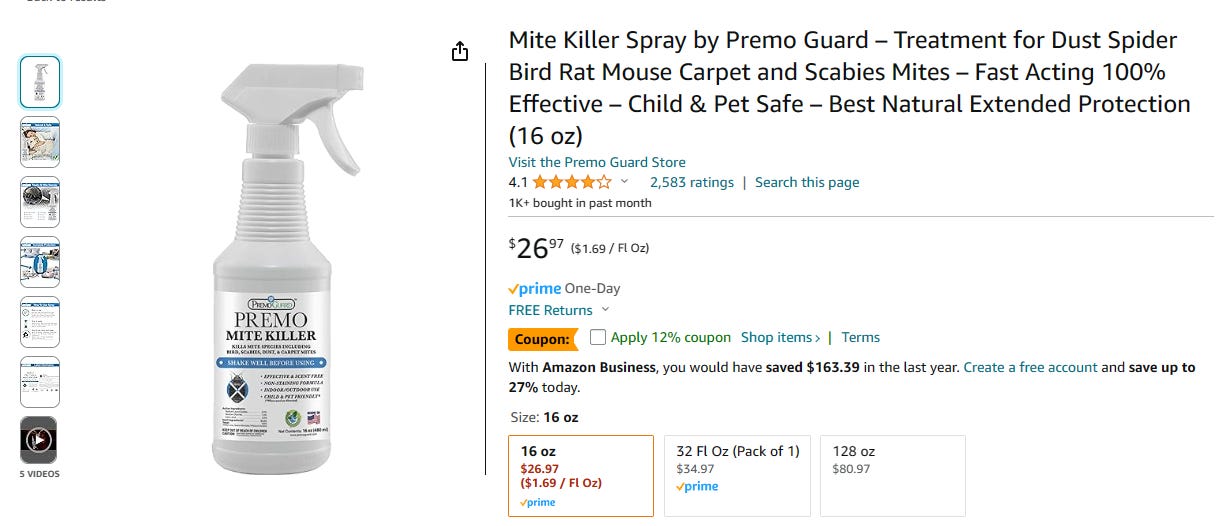Image resolution: width=1216 pixels, height=526 pixels.
Task: View the fourth product thumbnail image
Action: point(40,262)
